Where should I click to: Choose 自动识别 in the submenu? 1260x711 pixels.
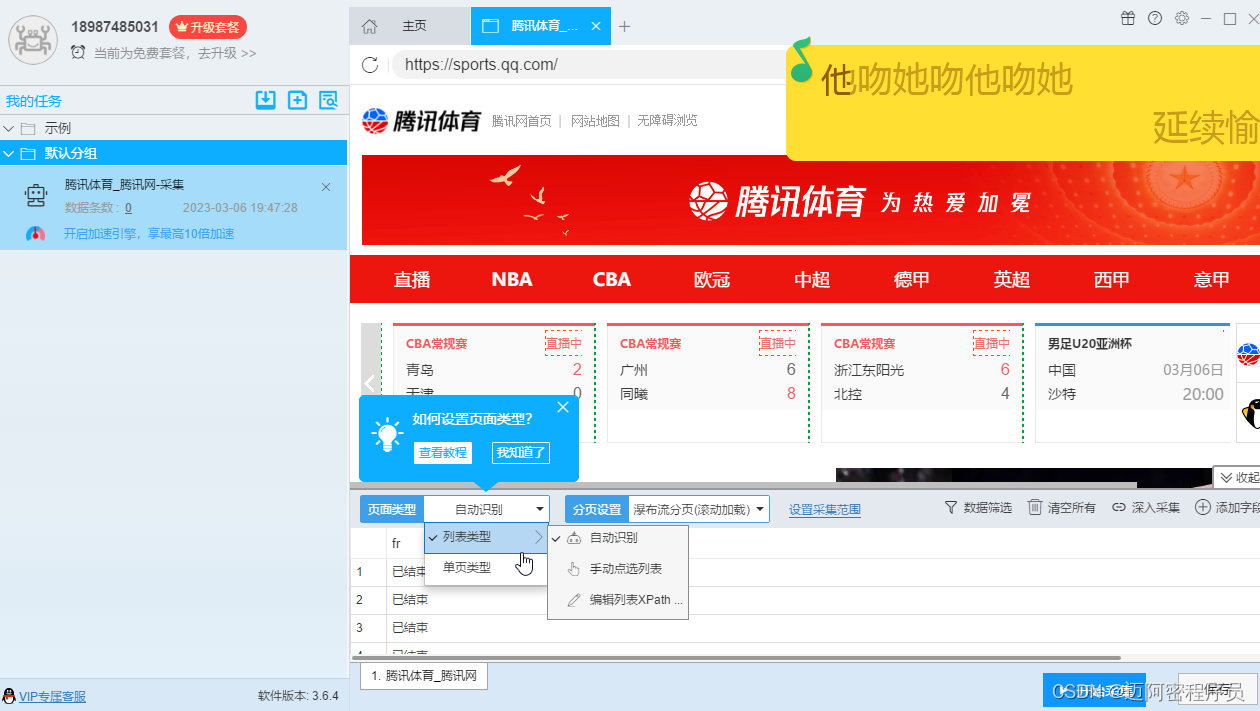tap(618, 538)
